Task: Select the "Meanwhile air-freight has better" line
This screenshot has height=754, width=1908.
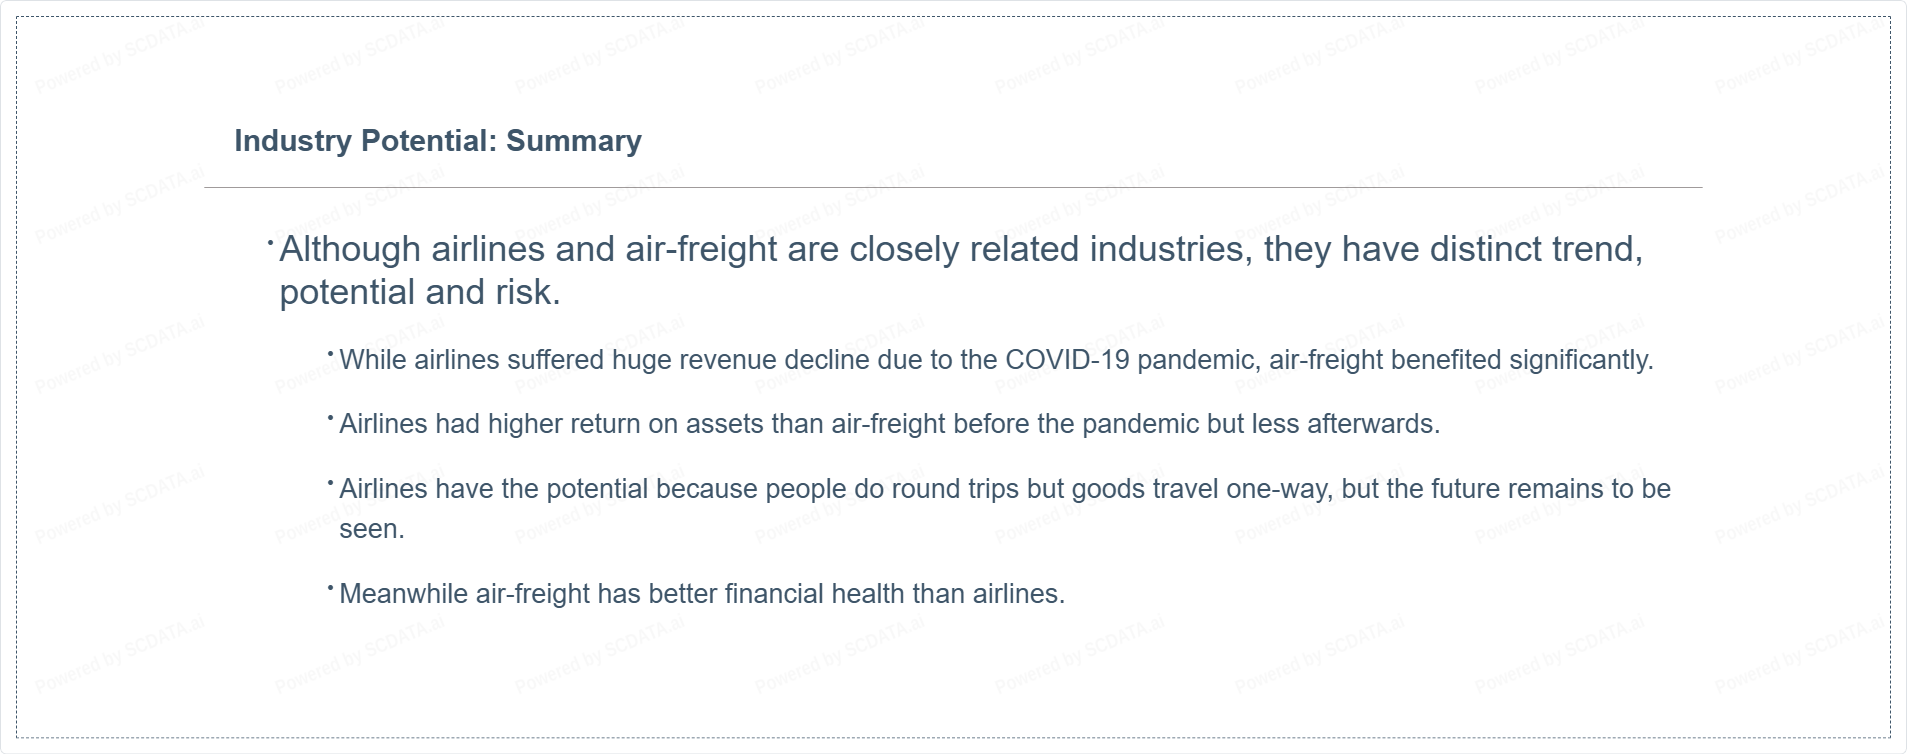Action: (x=702, y=594)
